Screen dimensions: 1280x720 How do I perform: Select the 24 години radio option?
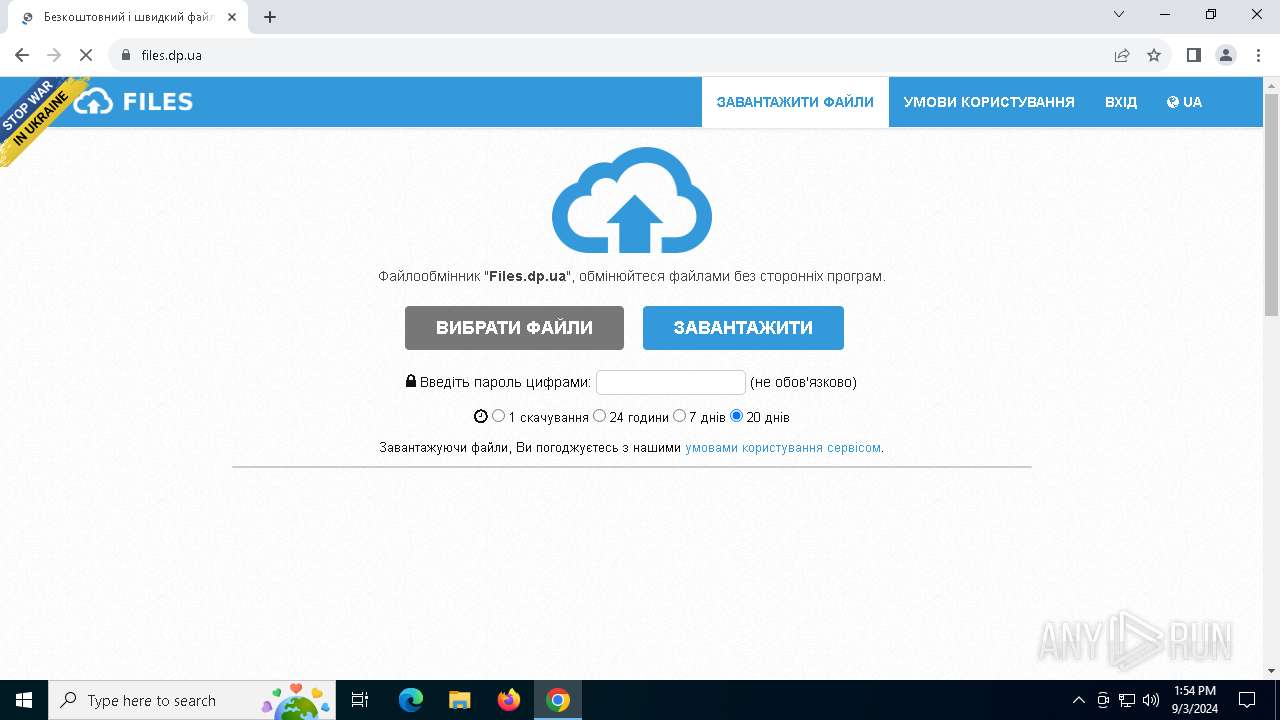point(599,416)
